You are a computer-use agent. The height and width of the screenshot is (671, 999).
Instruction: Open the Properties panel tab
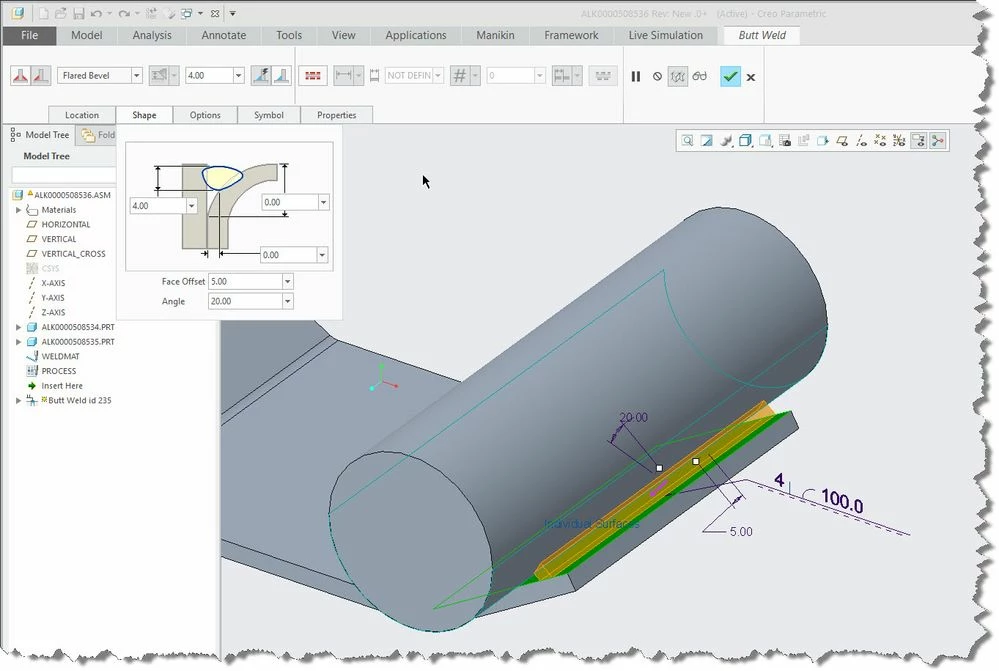(x=336, y=115)
